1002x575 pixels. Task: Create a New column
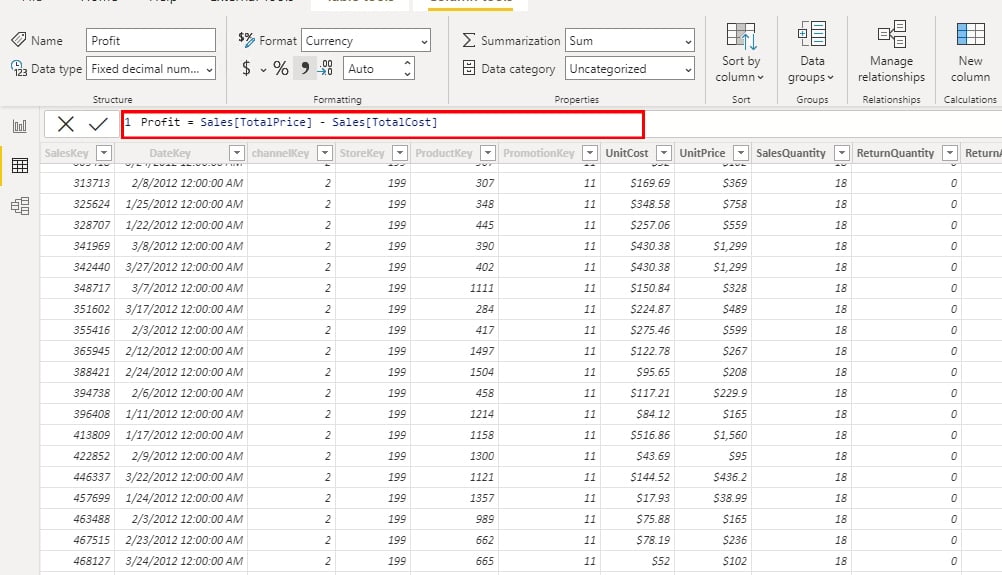pos(970,52)
